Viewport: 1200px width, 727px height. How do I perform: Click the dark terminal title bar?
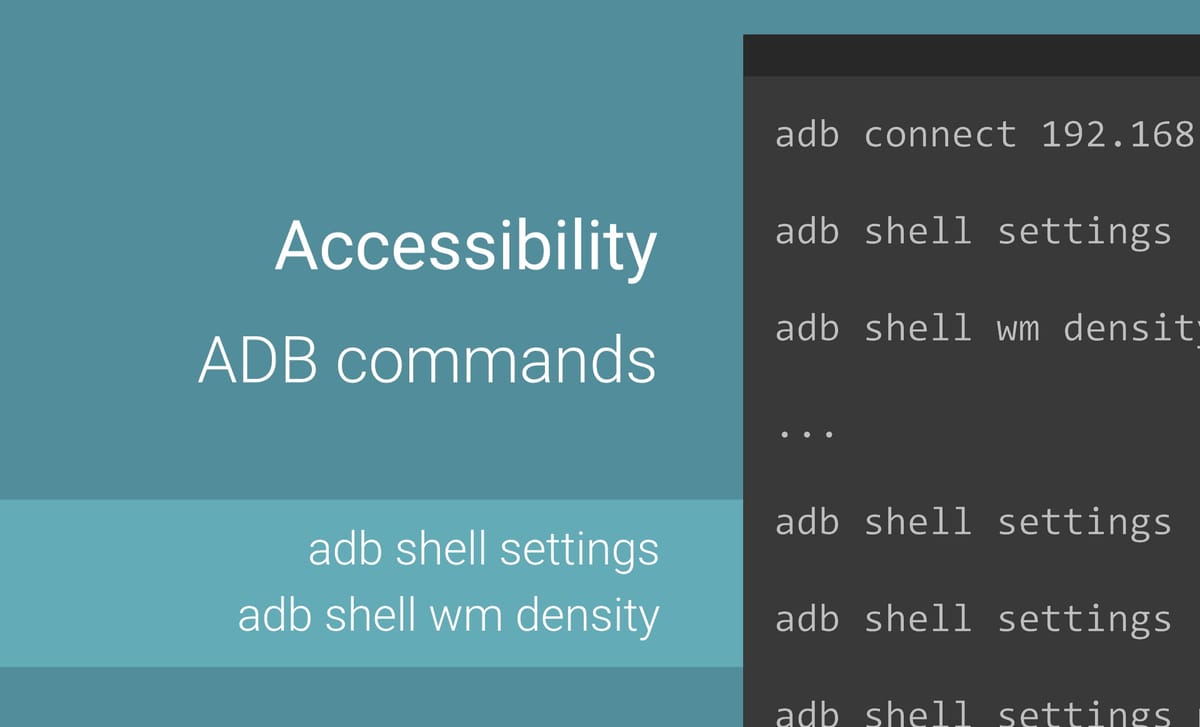tap(971, 55)
